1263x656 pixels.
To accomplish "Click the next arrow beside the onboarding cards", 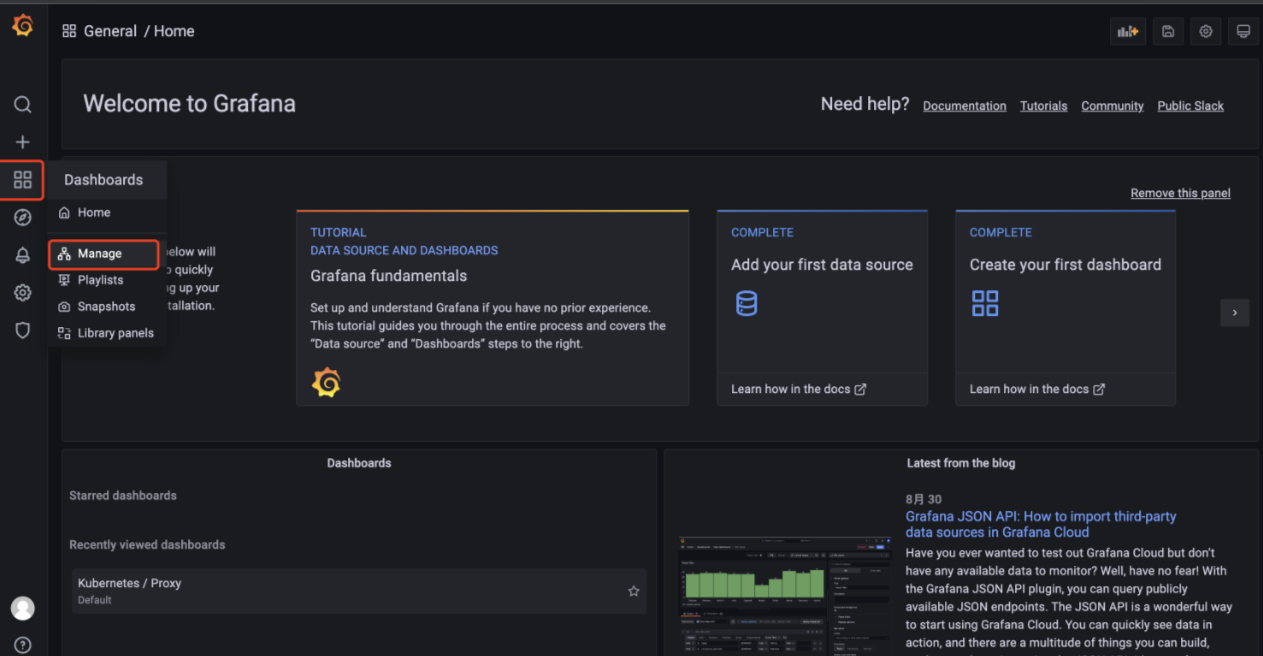I will pyautogui.click(x=1235, y=312).
